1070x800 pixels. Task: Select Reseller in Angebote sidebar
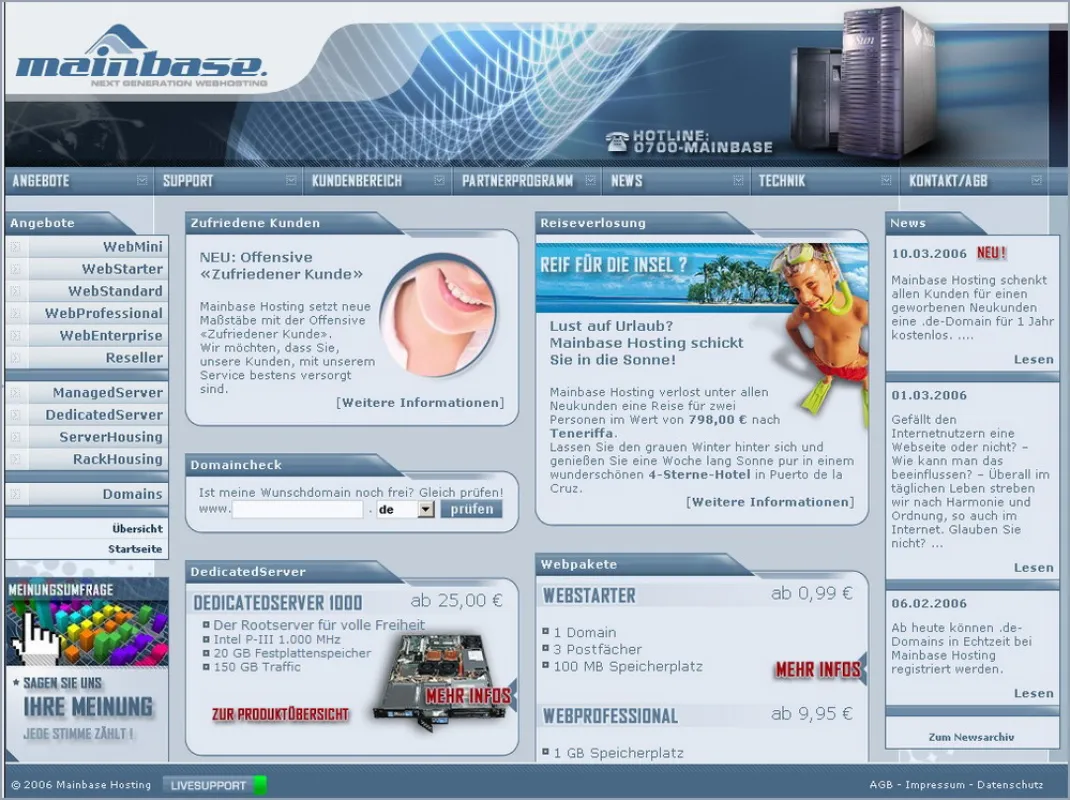click(x=87, y=358)
